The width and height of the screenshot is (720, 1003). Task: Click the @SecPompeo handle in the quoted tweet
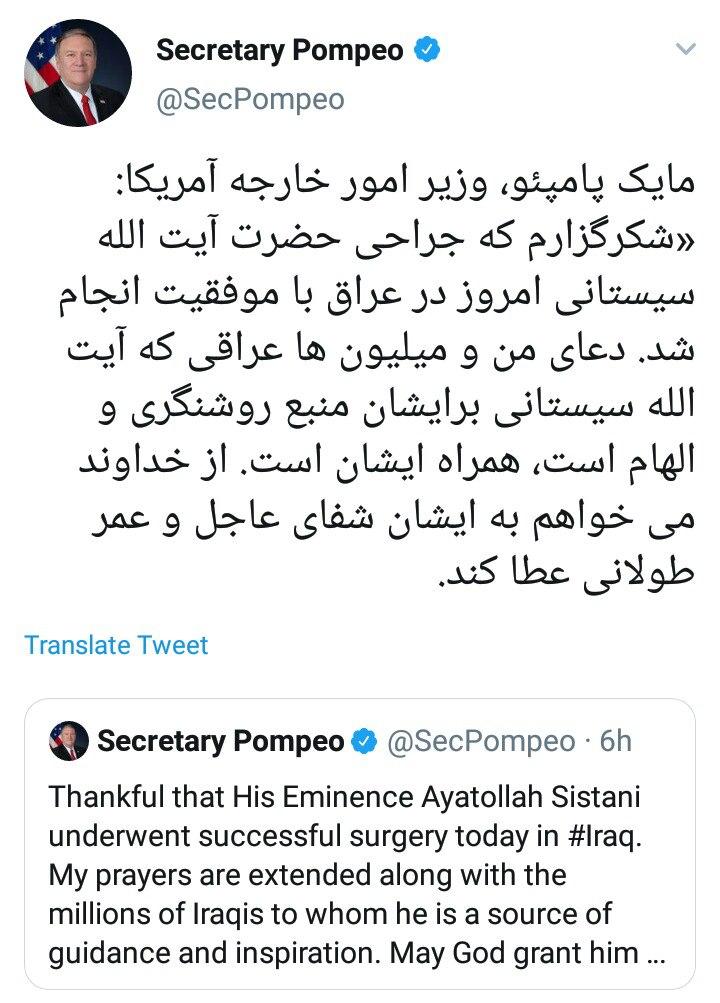pos(481,742)
